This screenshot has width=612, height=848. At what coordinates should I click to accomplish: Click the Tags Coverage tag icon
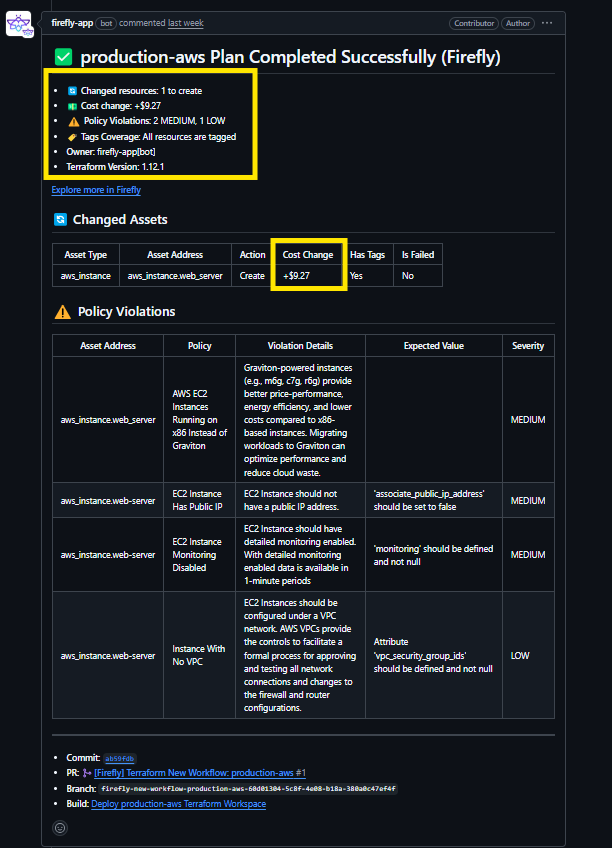click(x=72, y=137)
